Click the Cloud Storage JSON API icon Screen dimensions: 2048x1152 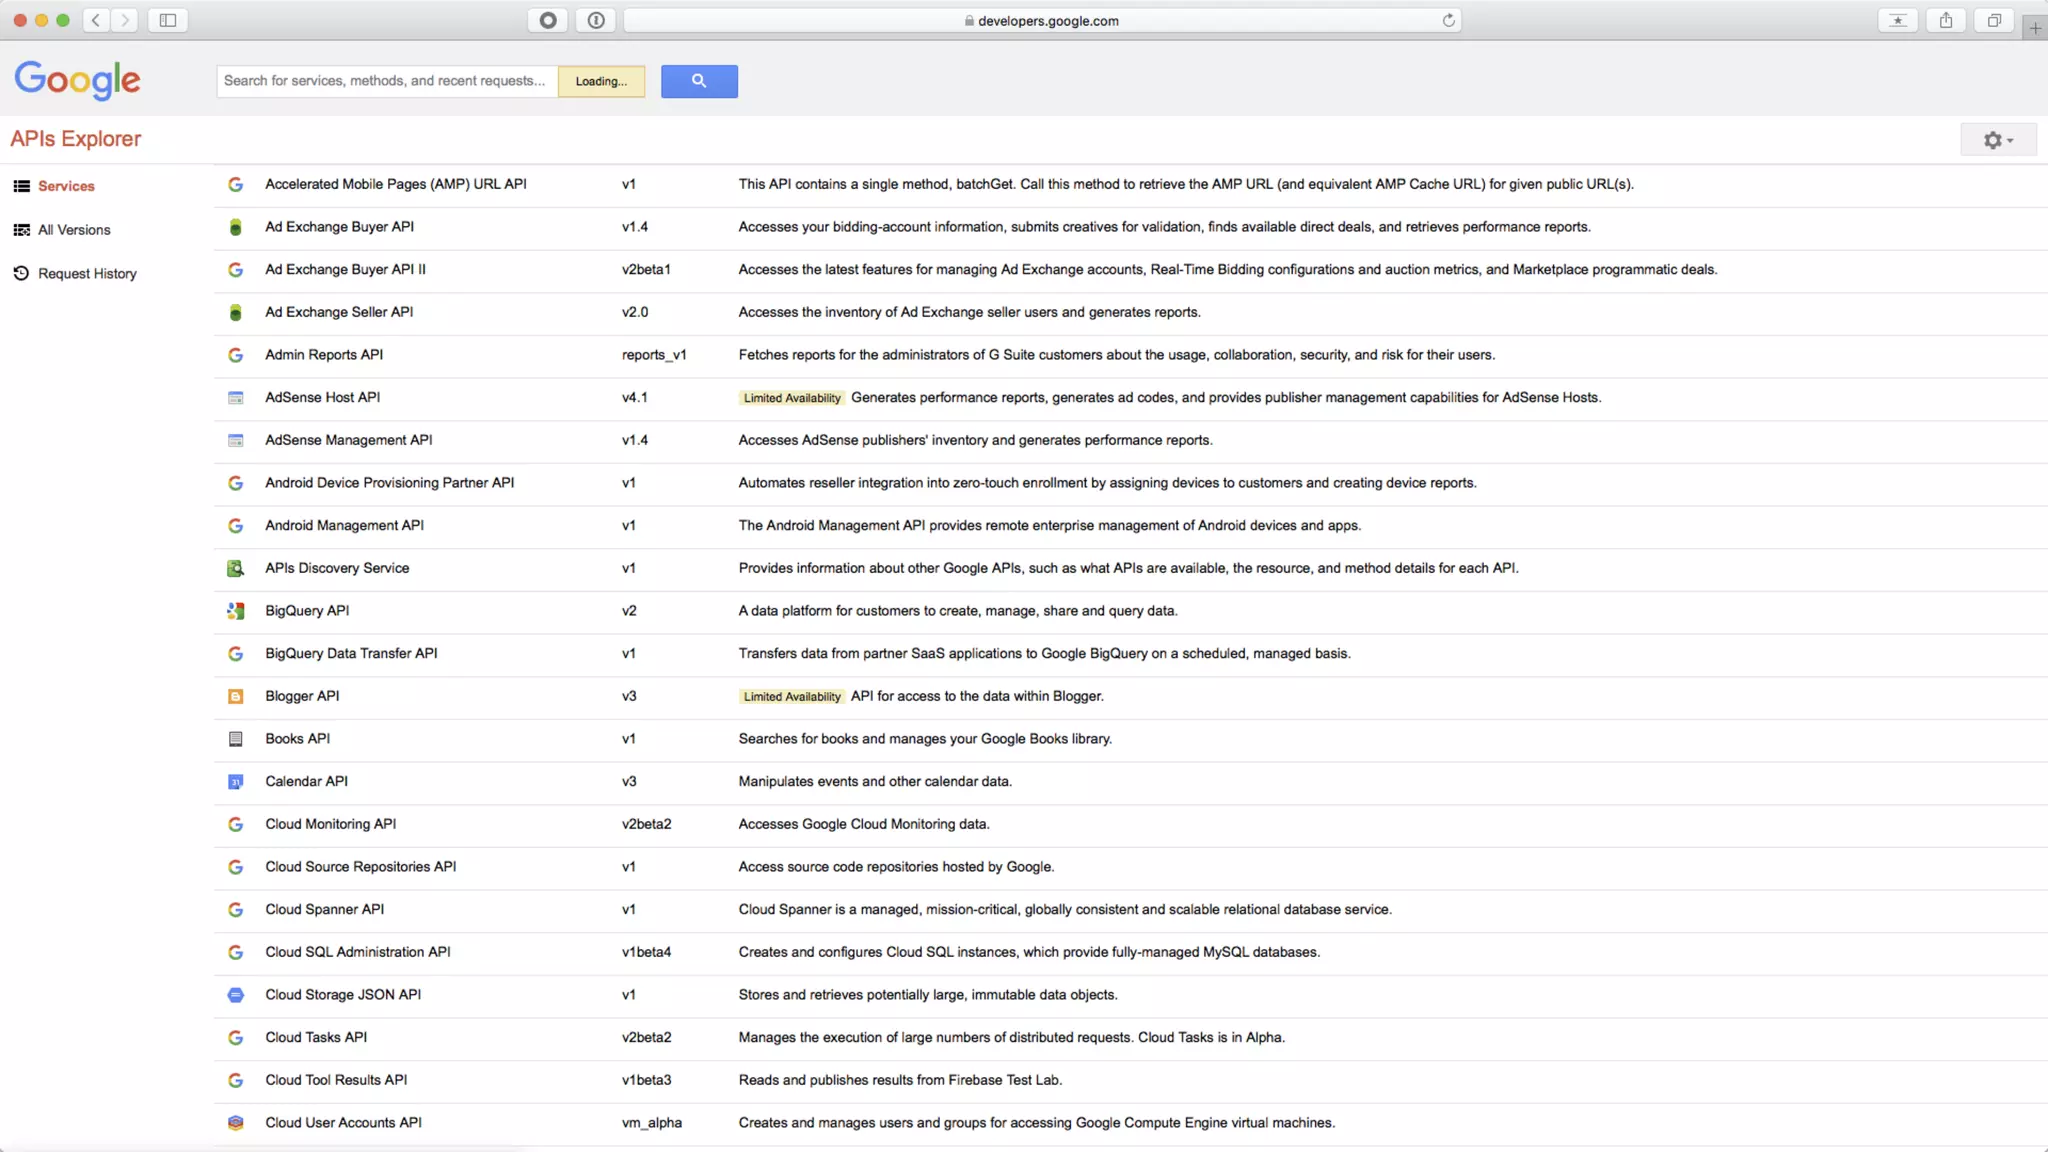point(236,995)
